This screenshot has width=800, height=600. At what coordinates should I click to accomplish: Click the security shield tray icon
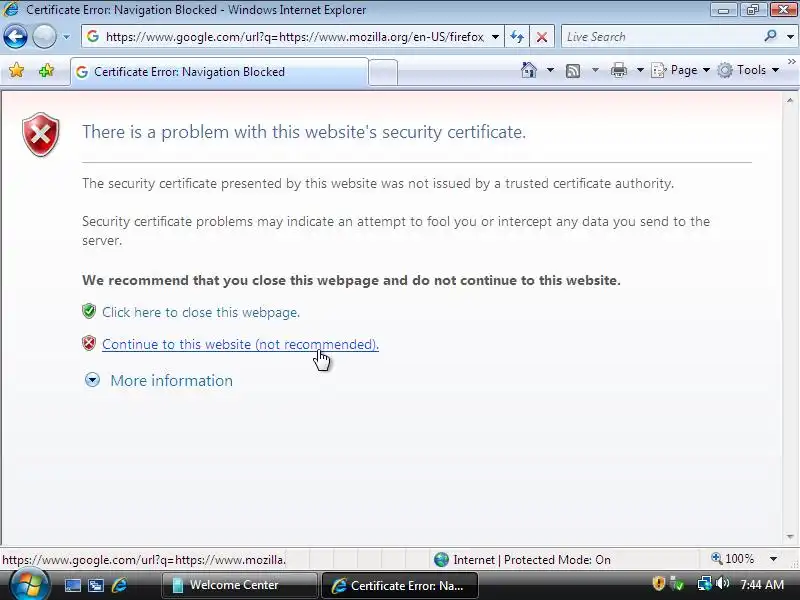[659, 583]
